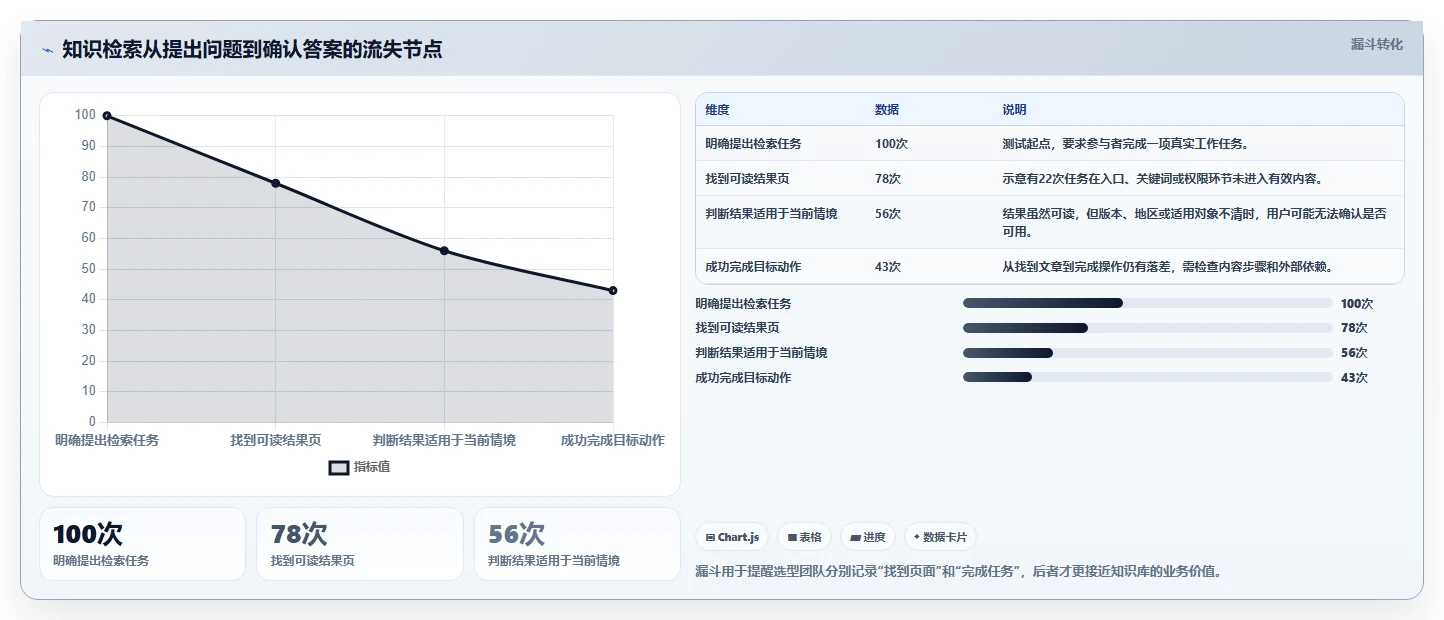The width and height of the screenshot is (1444, 620).
Task: Select the Chart.js chip
Action: pos(732,537)
